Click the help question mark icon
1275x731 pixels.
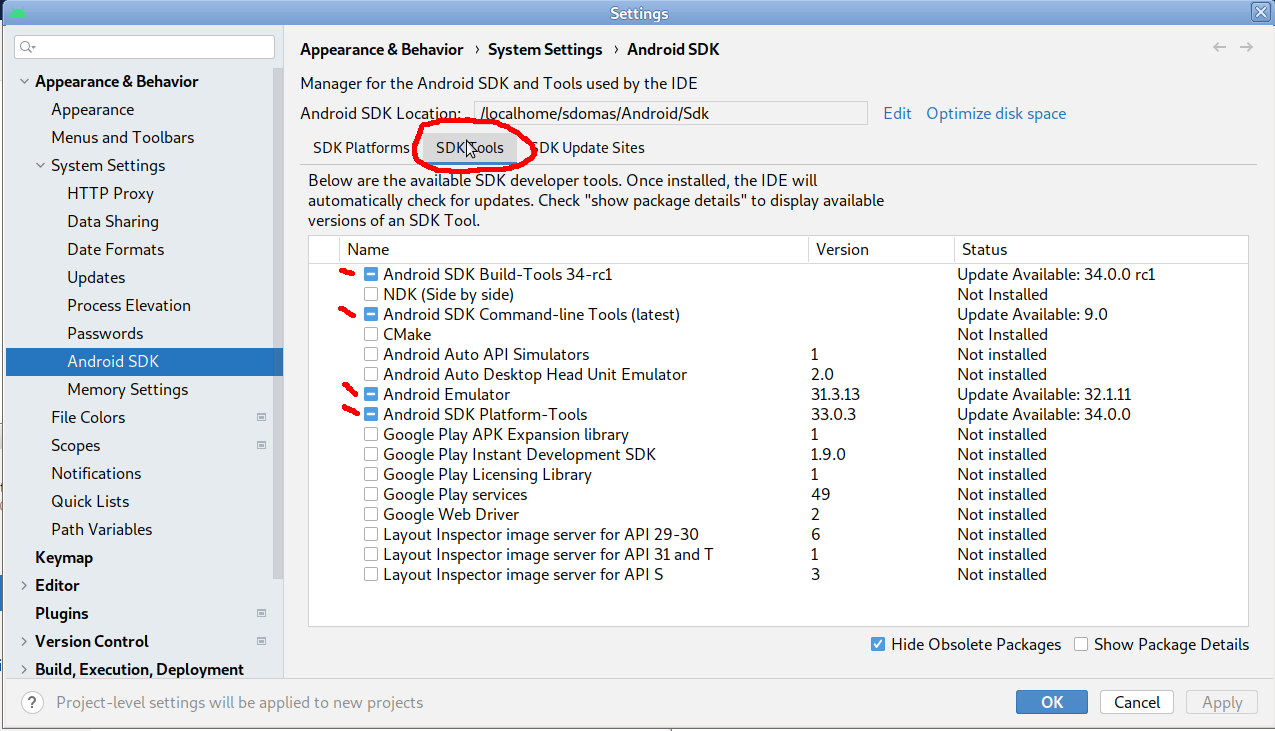pyautogui.click(x=31, y=702)
